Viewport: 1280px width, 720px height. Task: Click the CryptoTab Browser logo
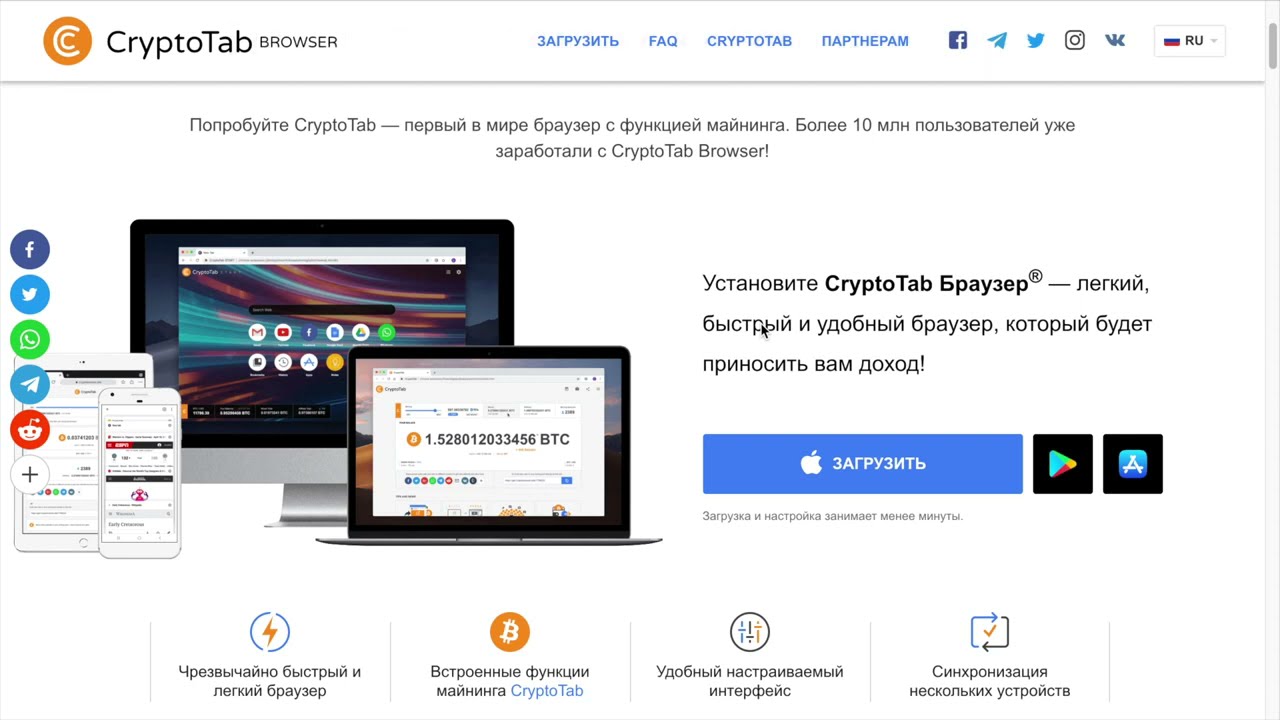190,41
